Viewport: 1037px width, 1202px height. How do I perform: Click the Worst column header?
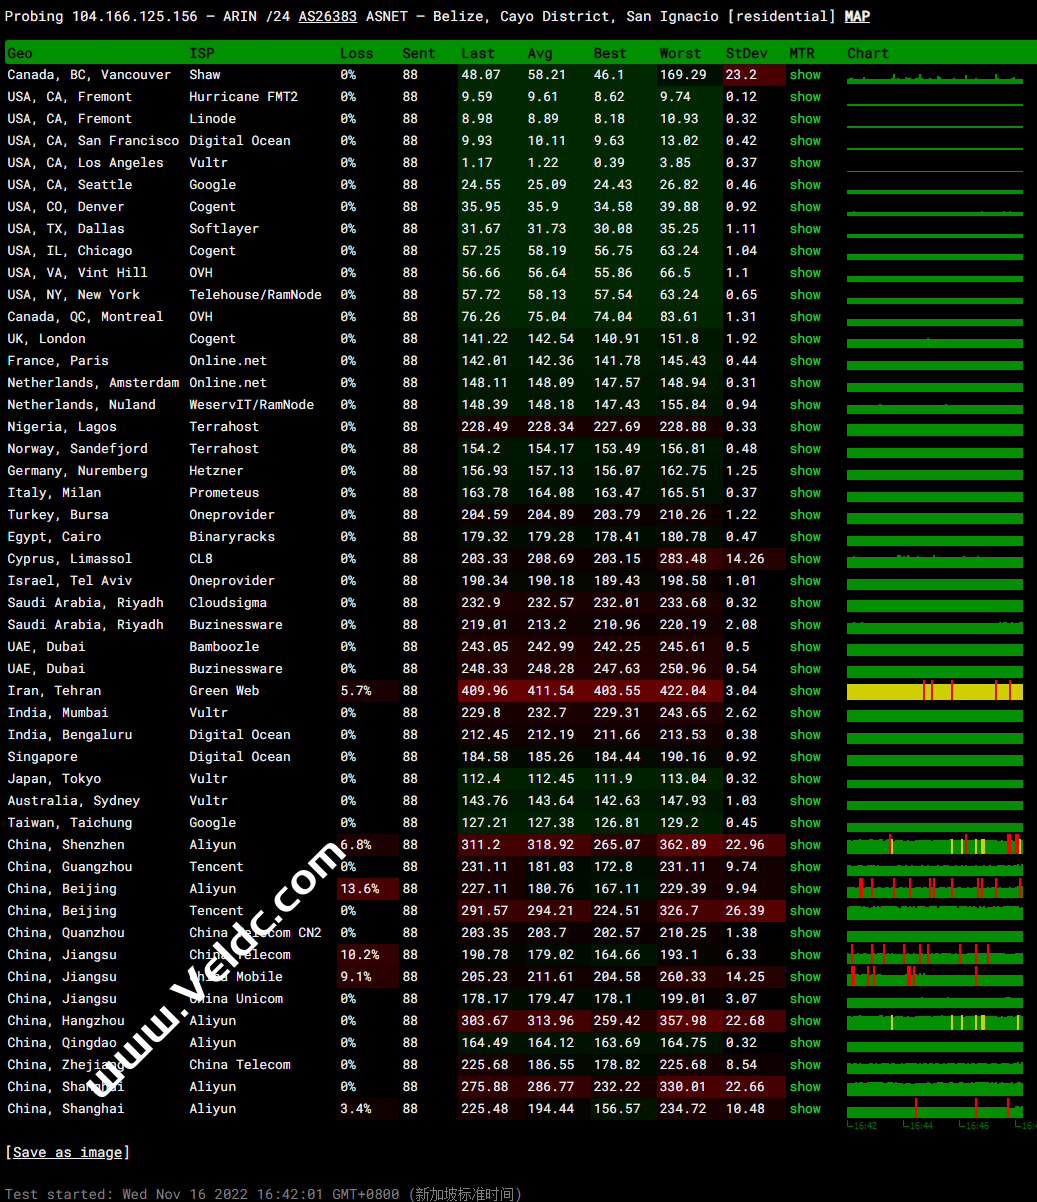[680, 53]
